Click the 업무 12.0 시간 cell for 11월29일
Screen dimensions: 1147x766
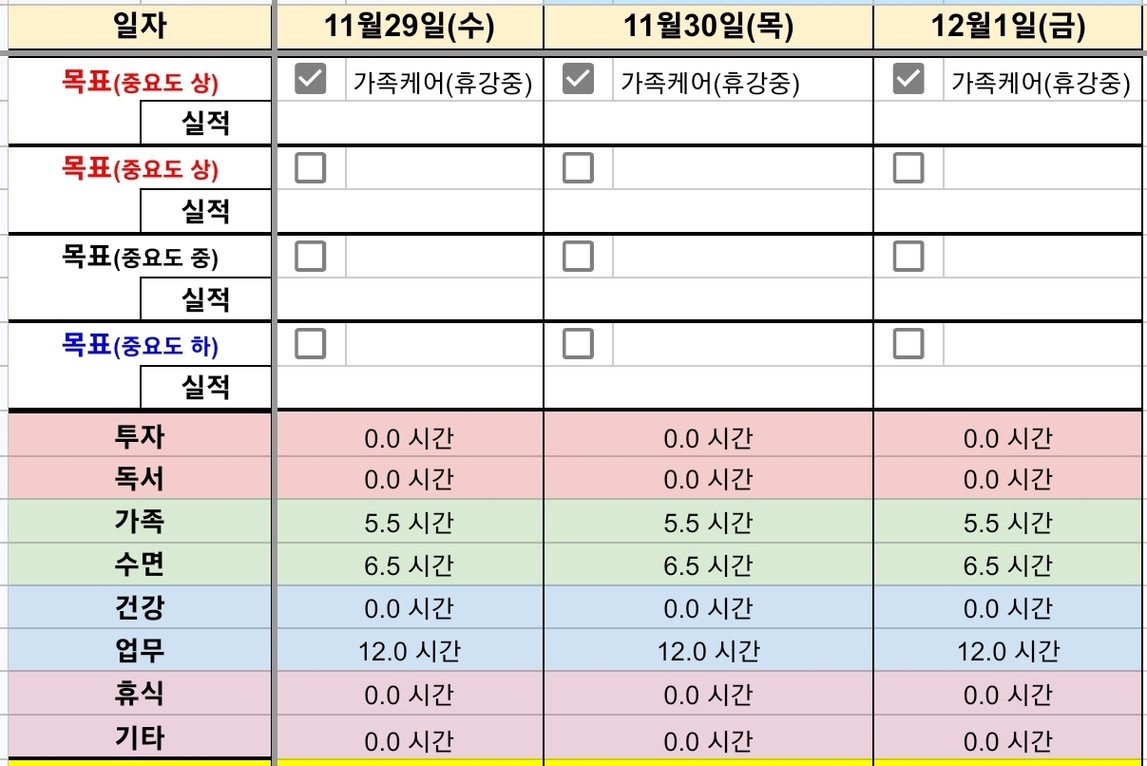click(409, 652)
